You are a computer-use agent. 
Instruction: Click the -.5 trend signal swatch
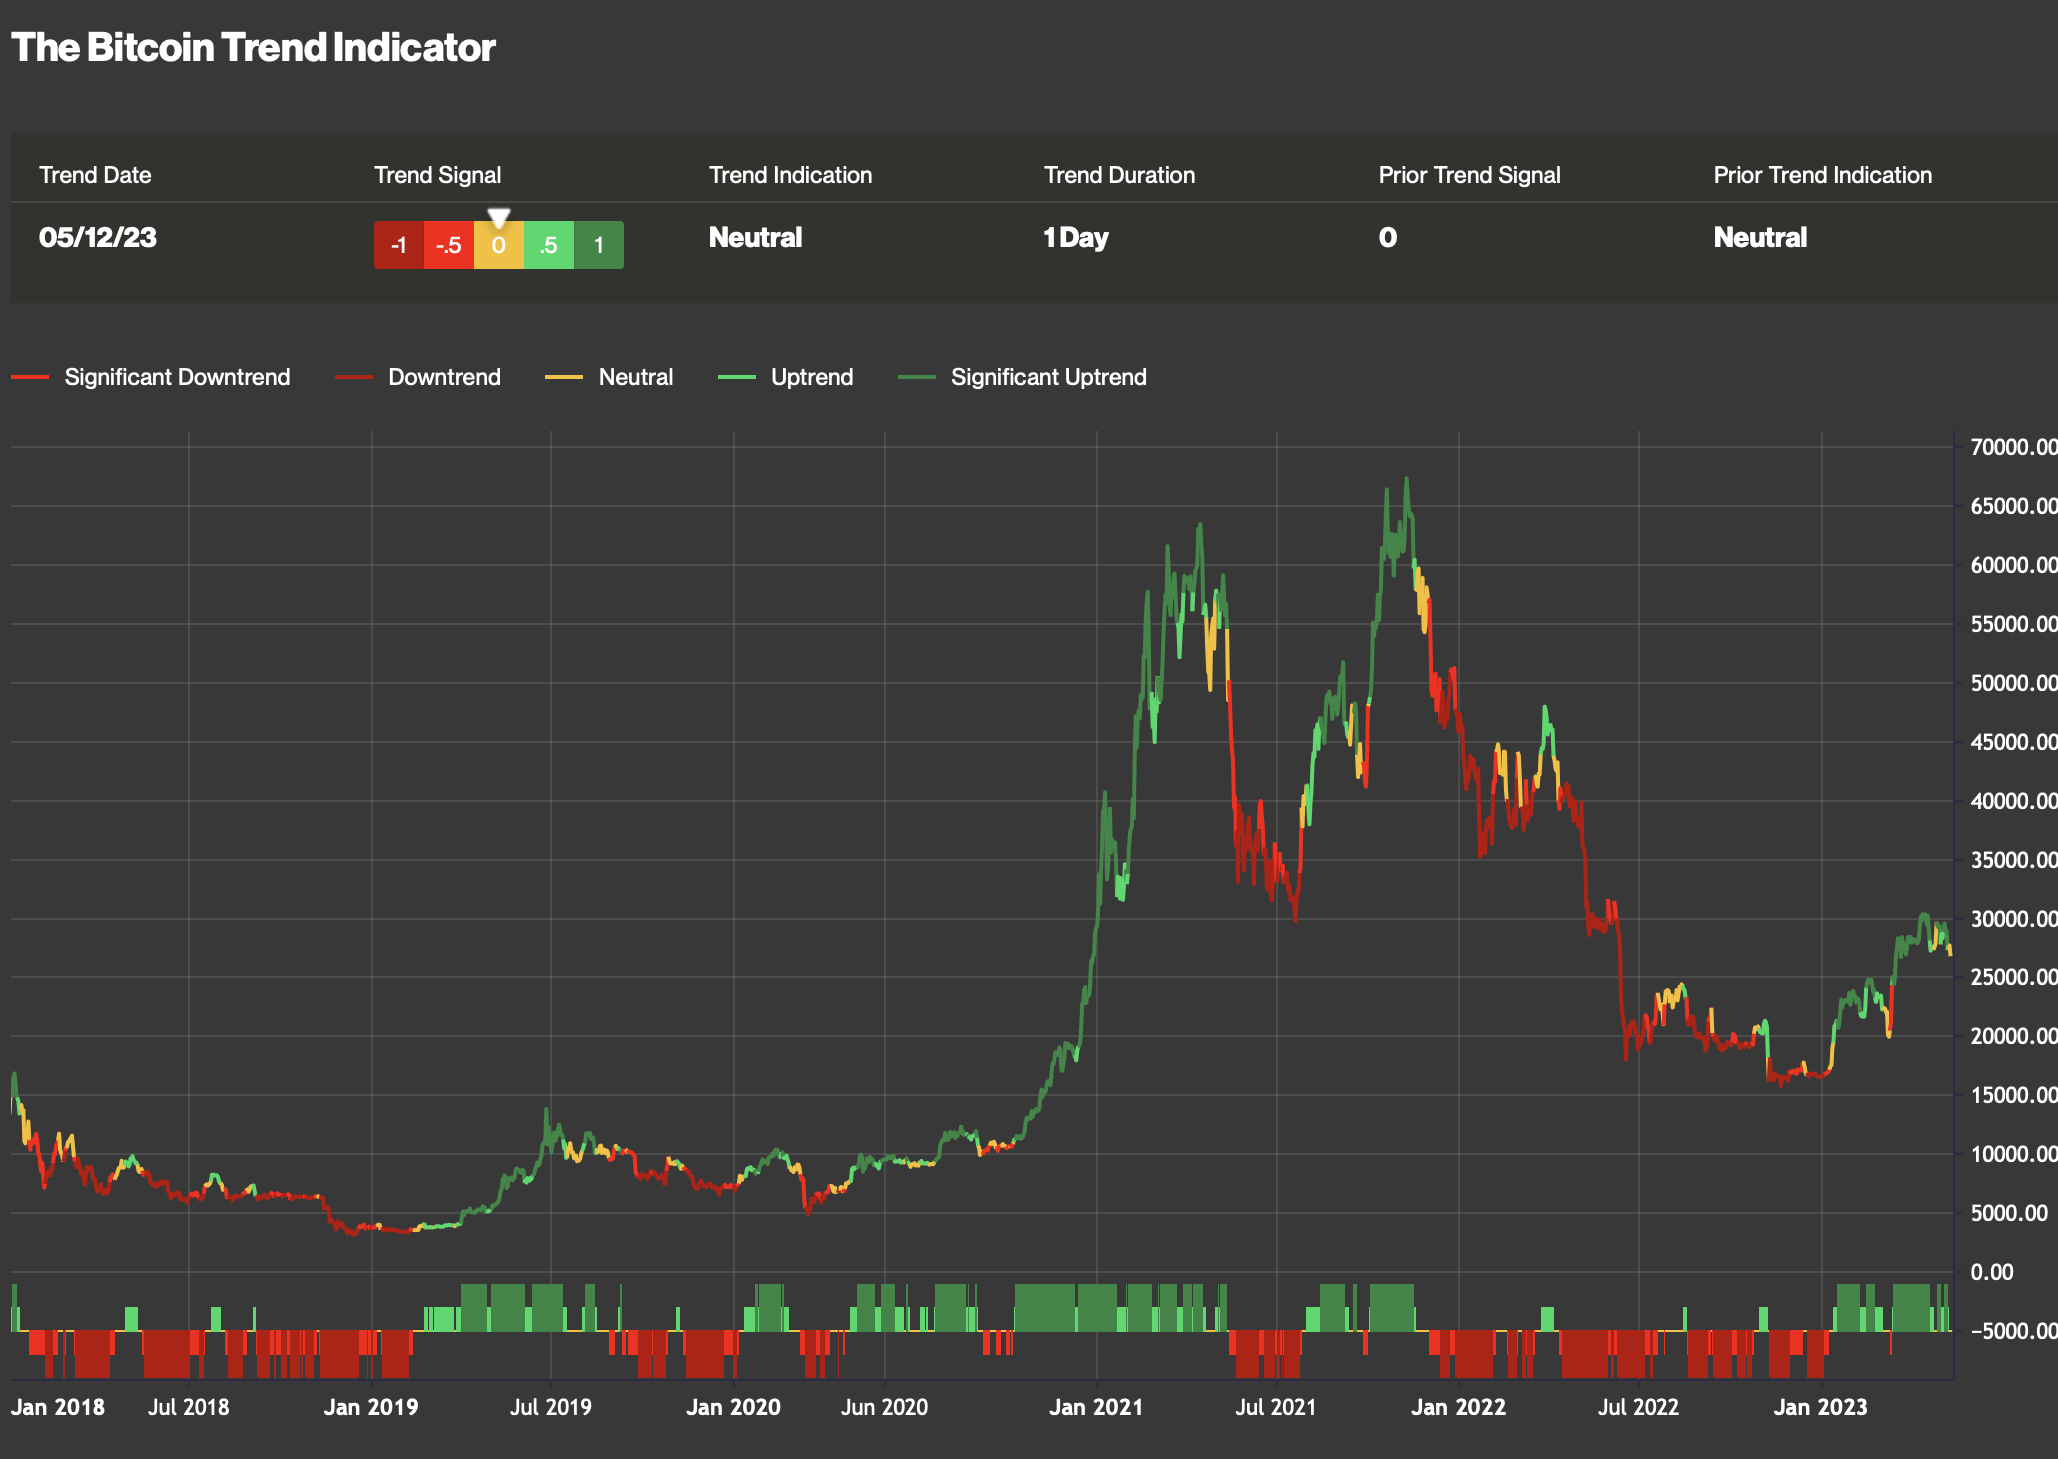448,245
